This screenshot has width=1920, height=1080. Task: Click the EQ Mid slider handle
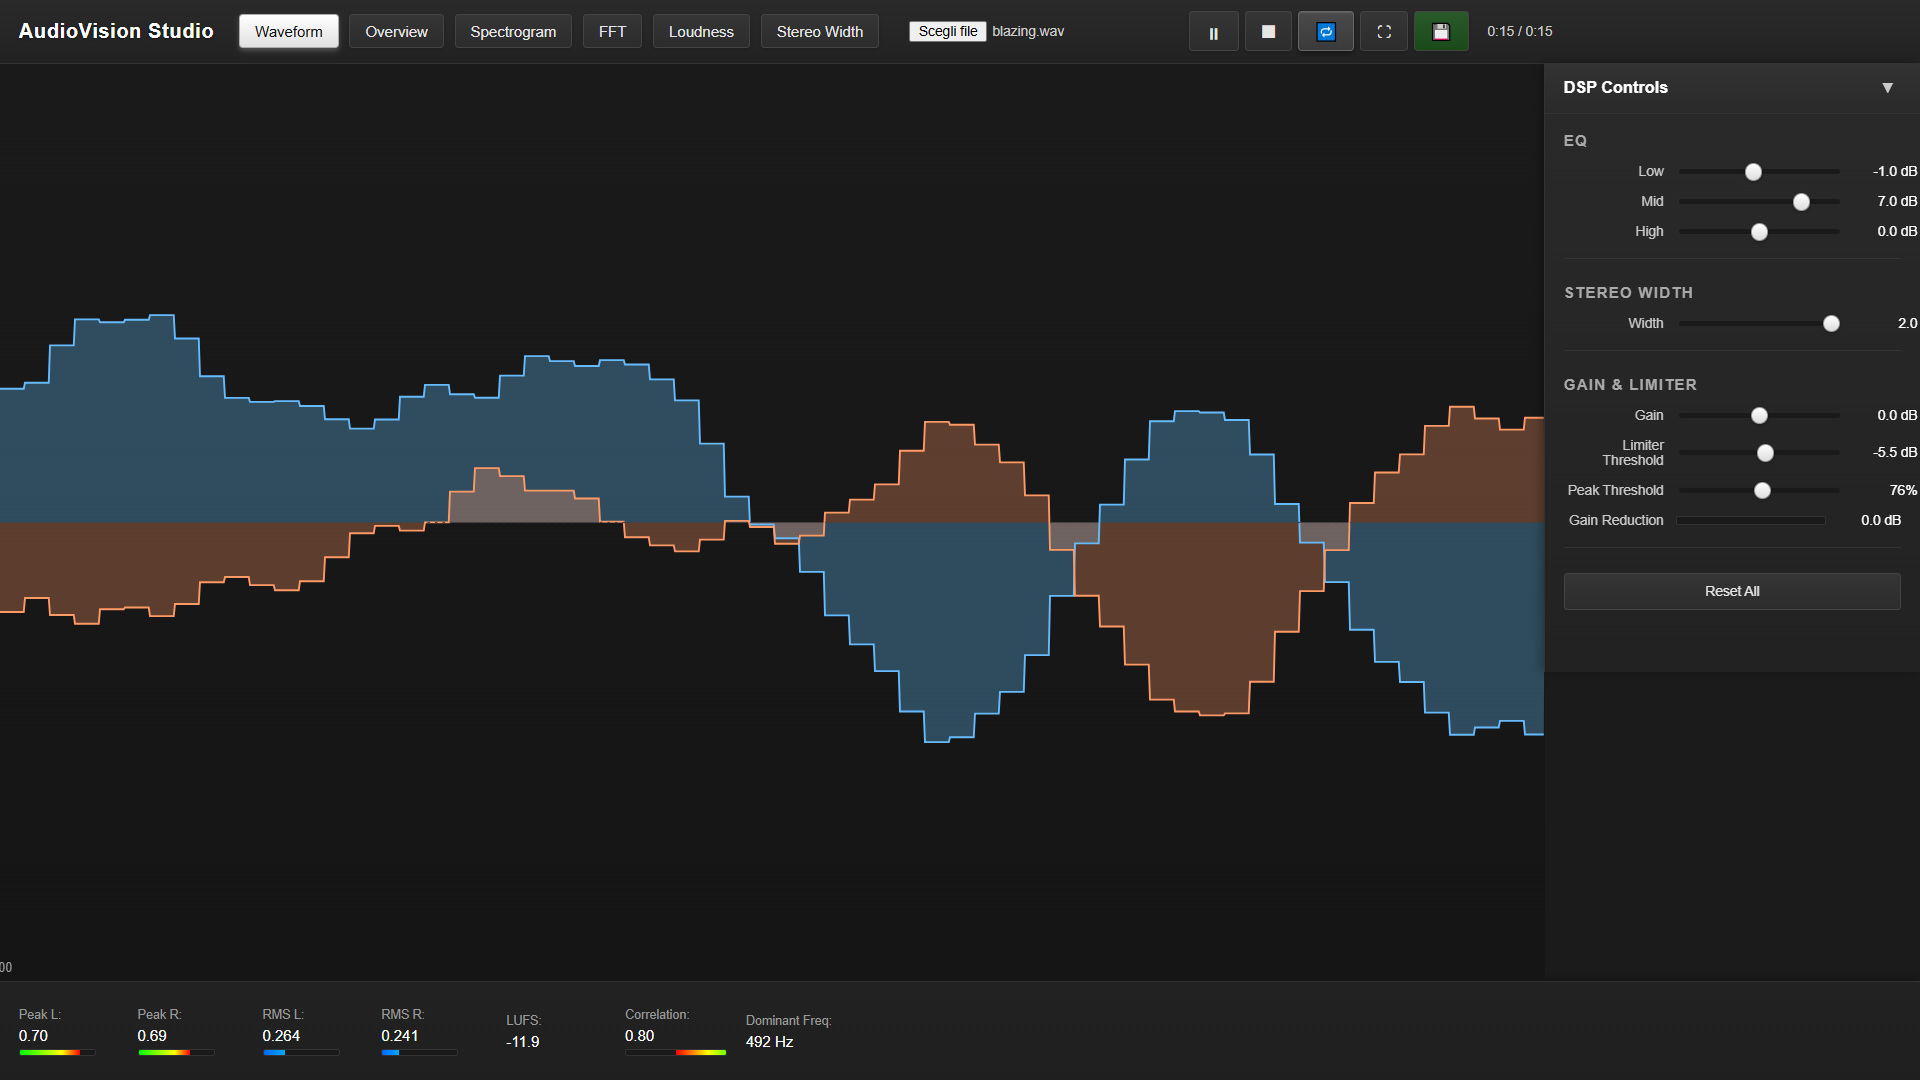click(1801, 202)
